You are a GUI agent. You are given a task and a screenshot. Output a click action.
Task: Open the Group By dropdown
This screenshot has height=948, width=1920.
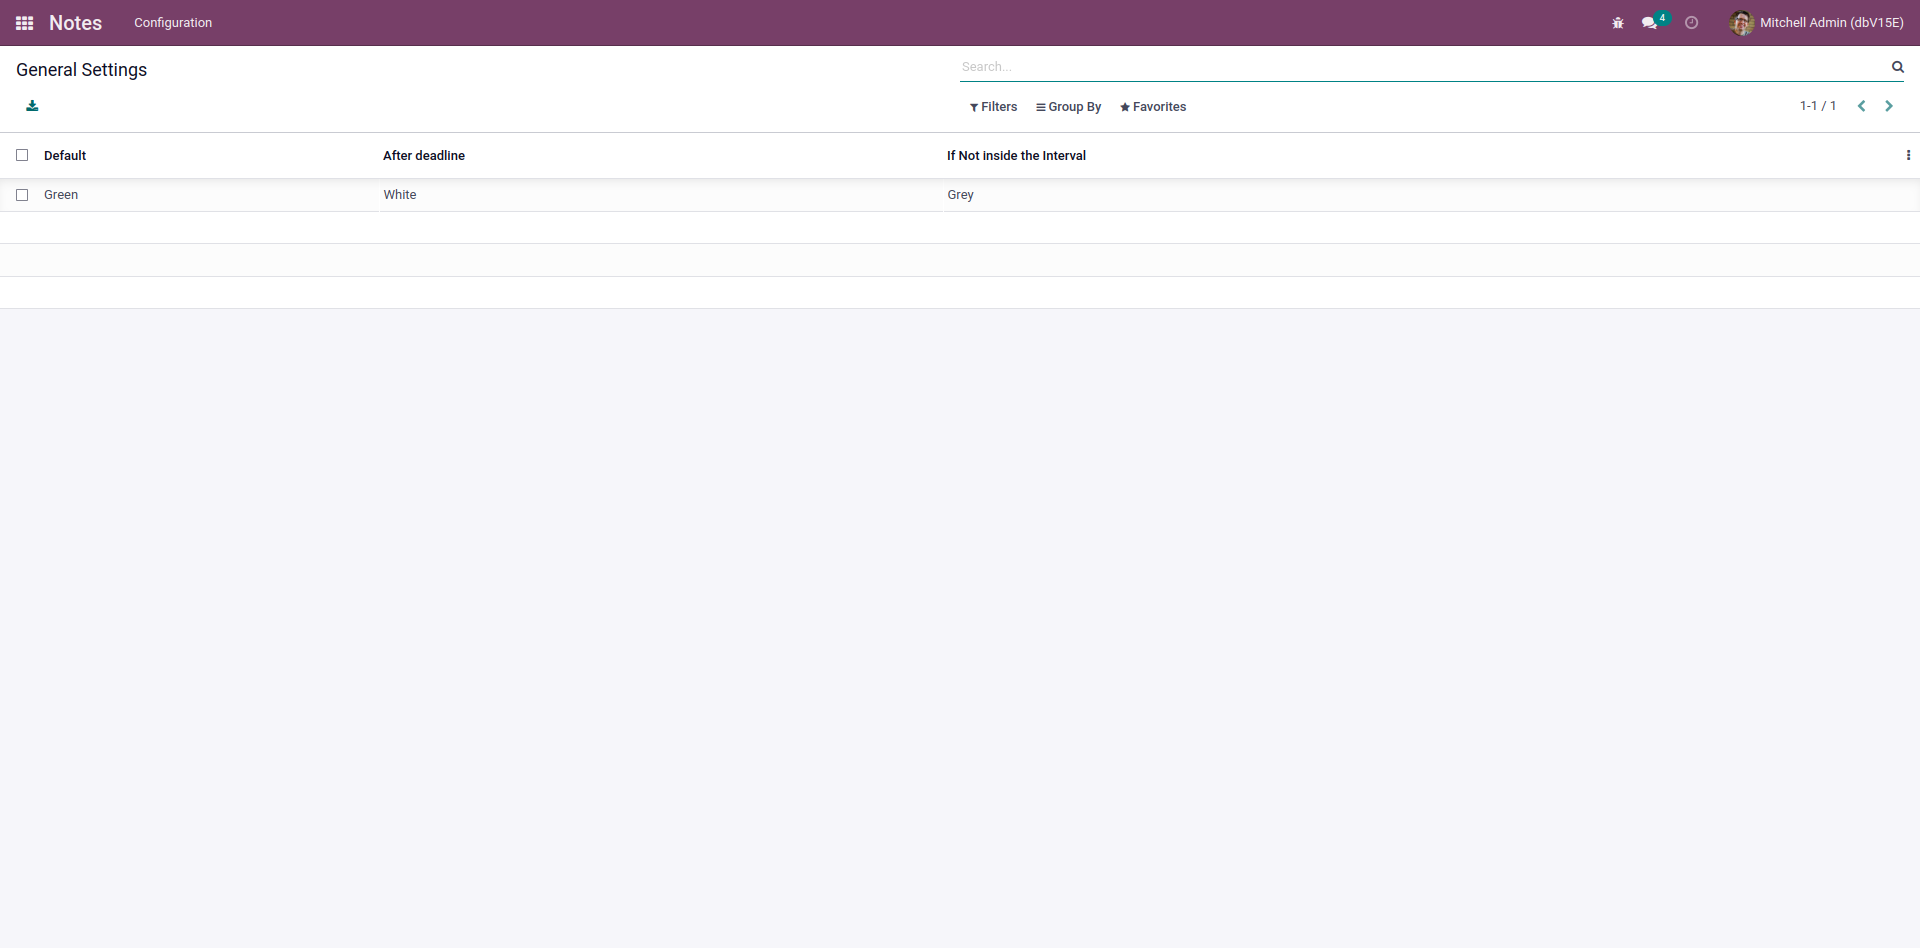(x=1068, y=107)
